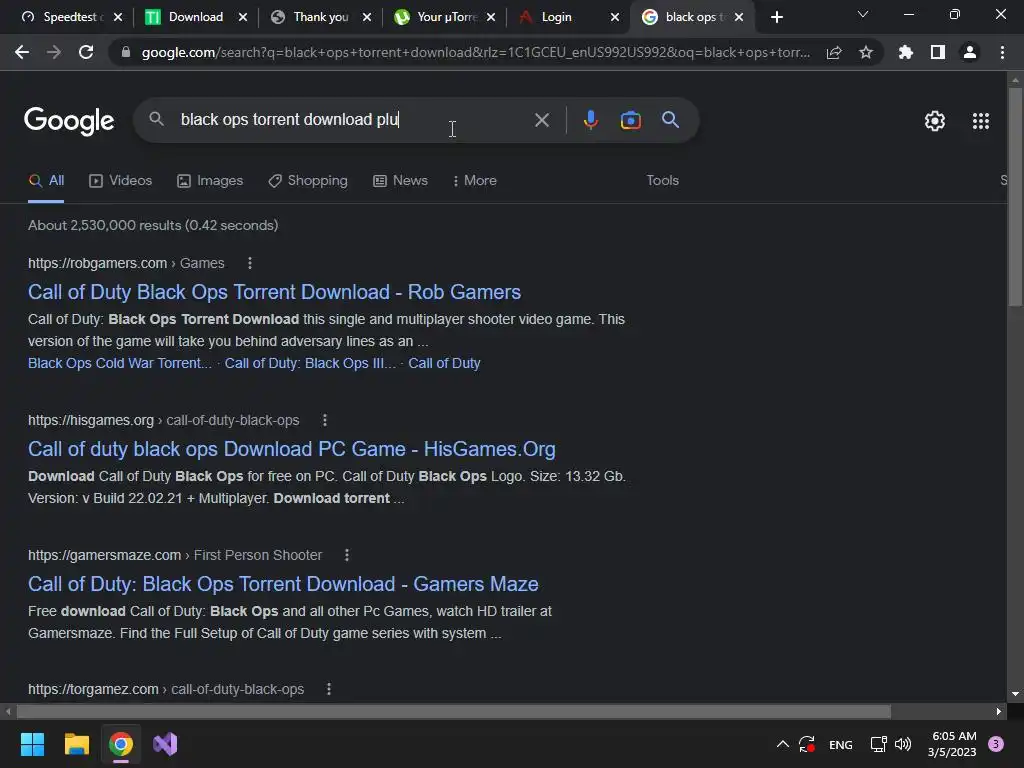
Task: Toggle the Chrome side panel icon
Action: point(938,52)
